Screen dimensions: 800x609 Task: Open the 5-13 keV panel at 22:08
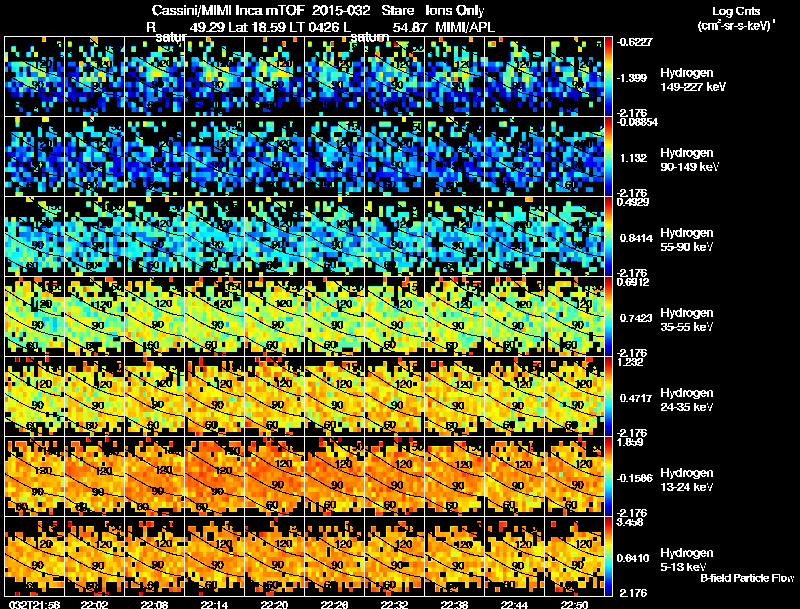pos(155,557)
